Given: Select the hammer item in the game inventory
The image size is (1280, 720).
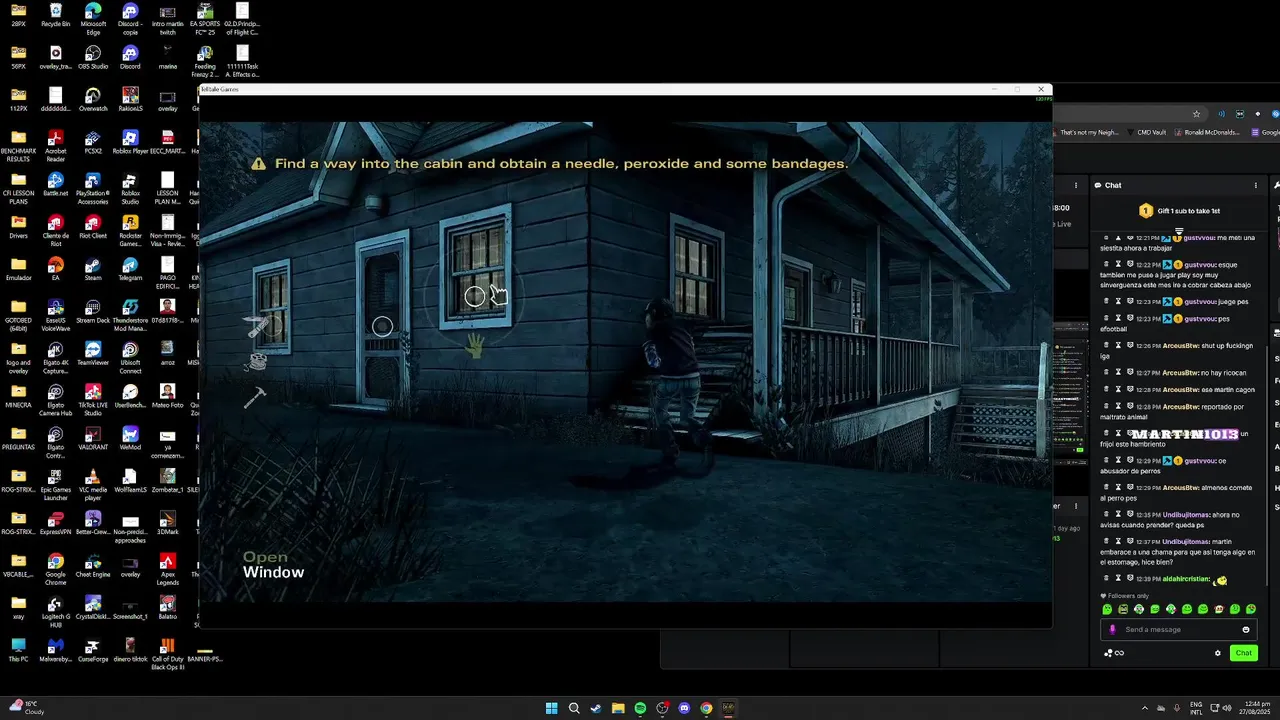Looking at the screenshot, I should coord(255,397).
